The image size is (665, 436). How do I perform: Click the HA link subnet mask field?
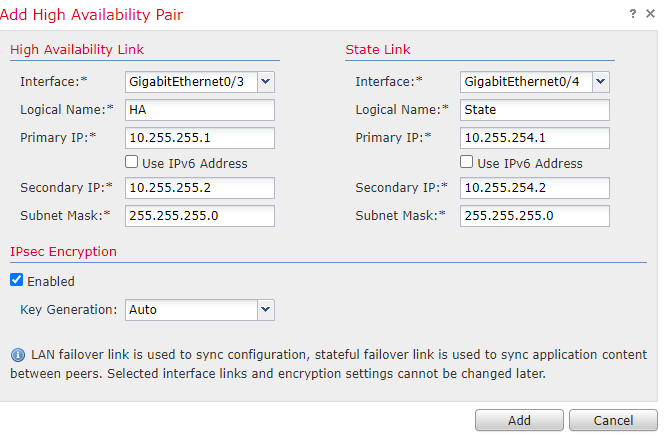click(x=200, y=216)
